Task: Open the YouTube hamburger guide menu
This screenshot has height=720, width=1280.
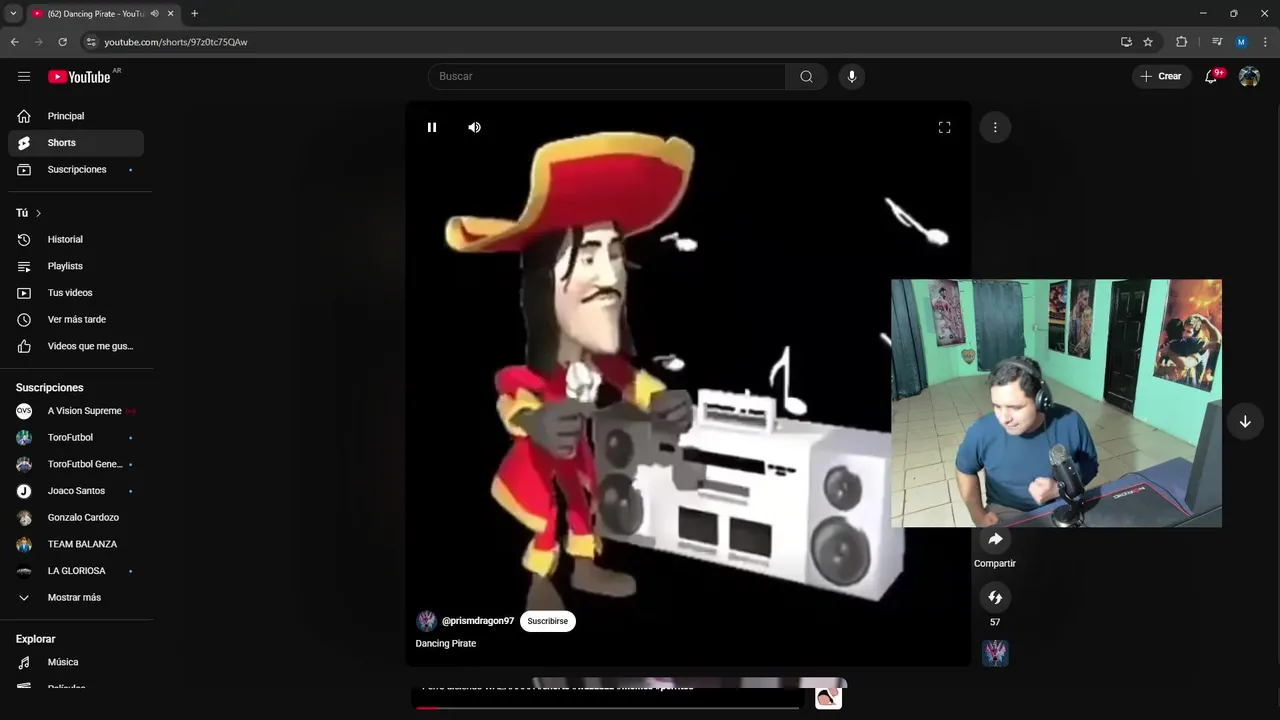Action: (x=24, y=76)
